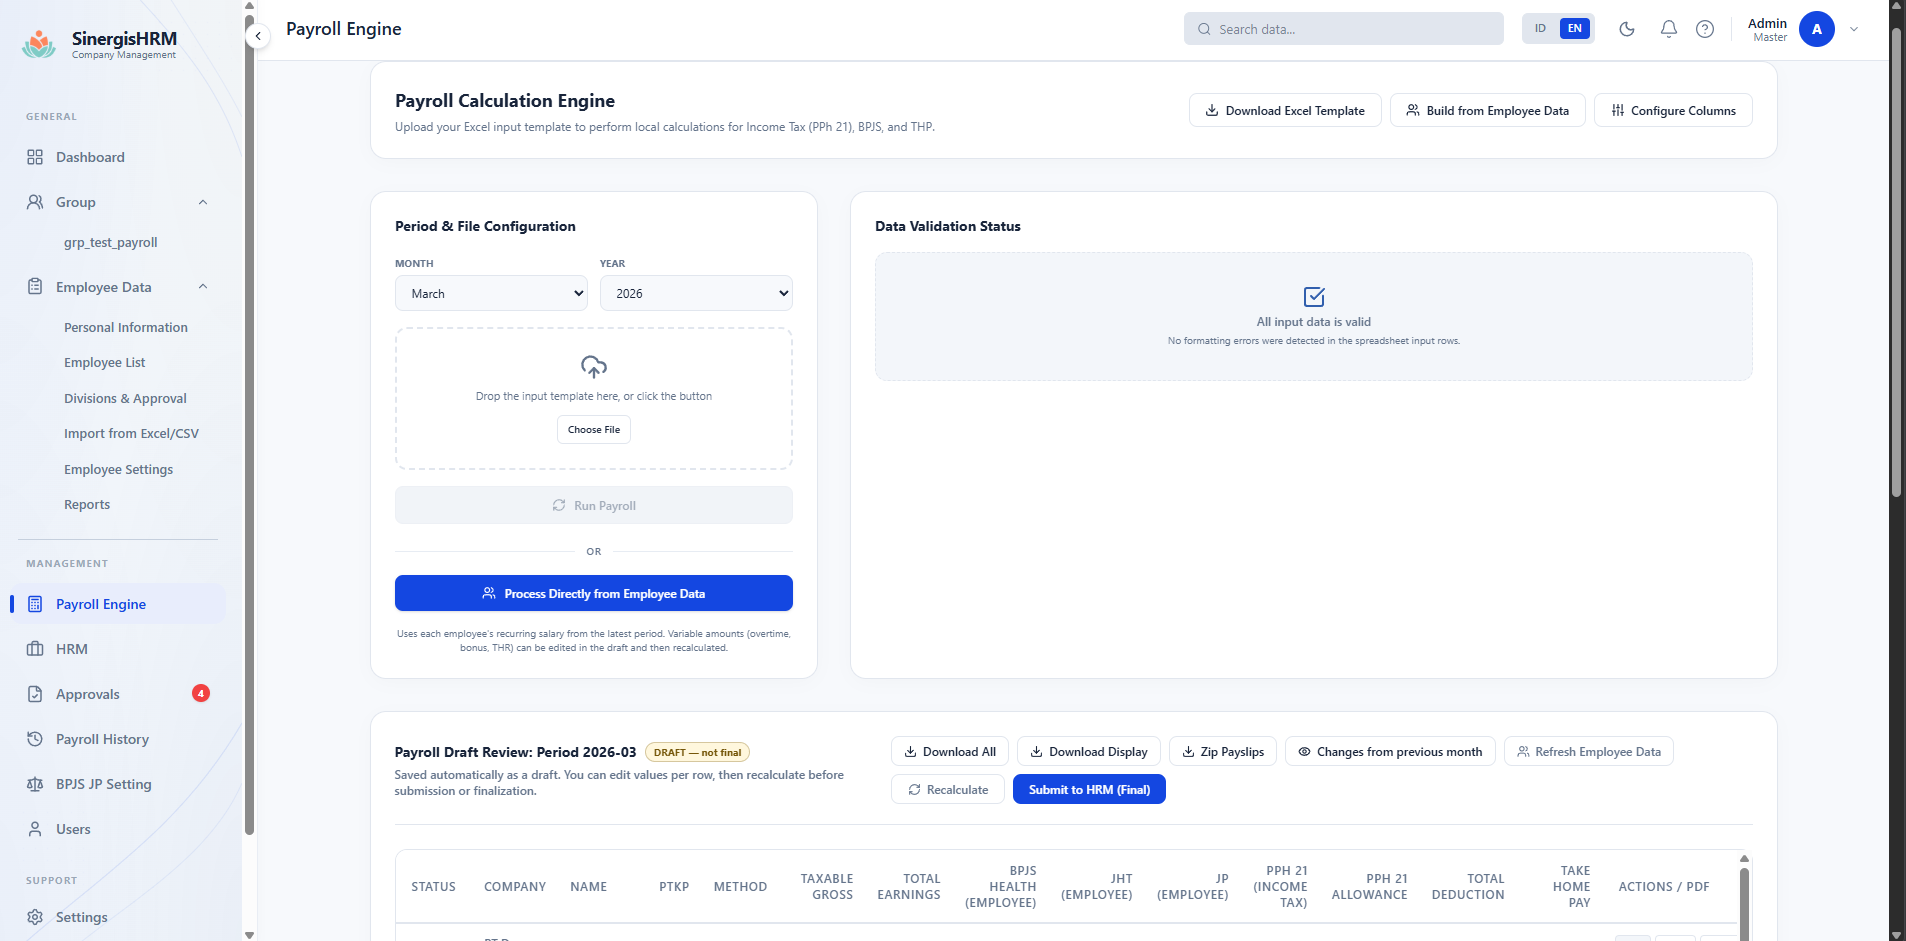Focus the Search data field
The image size is (1906, 941).
1344,29
